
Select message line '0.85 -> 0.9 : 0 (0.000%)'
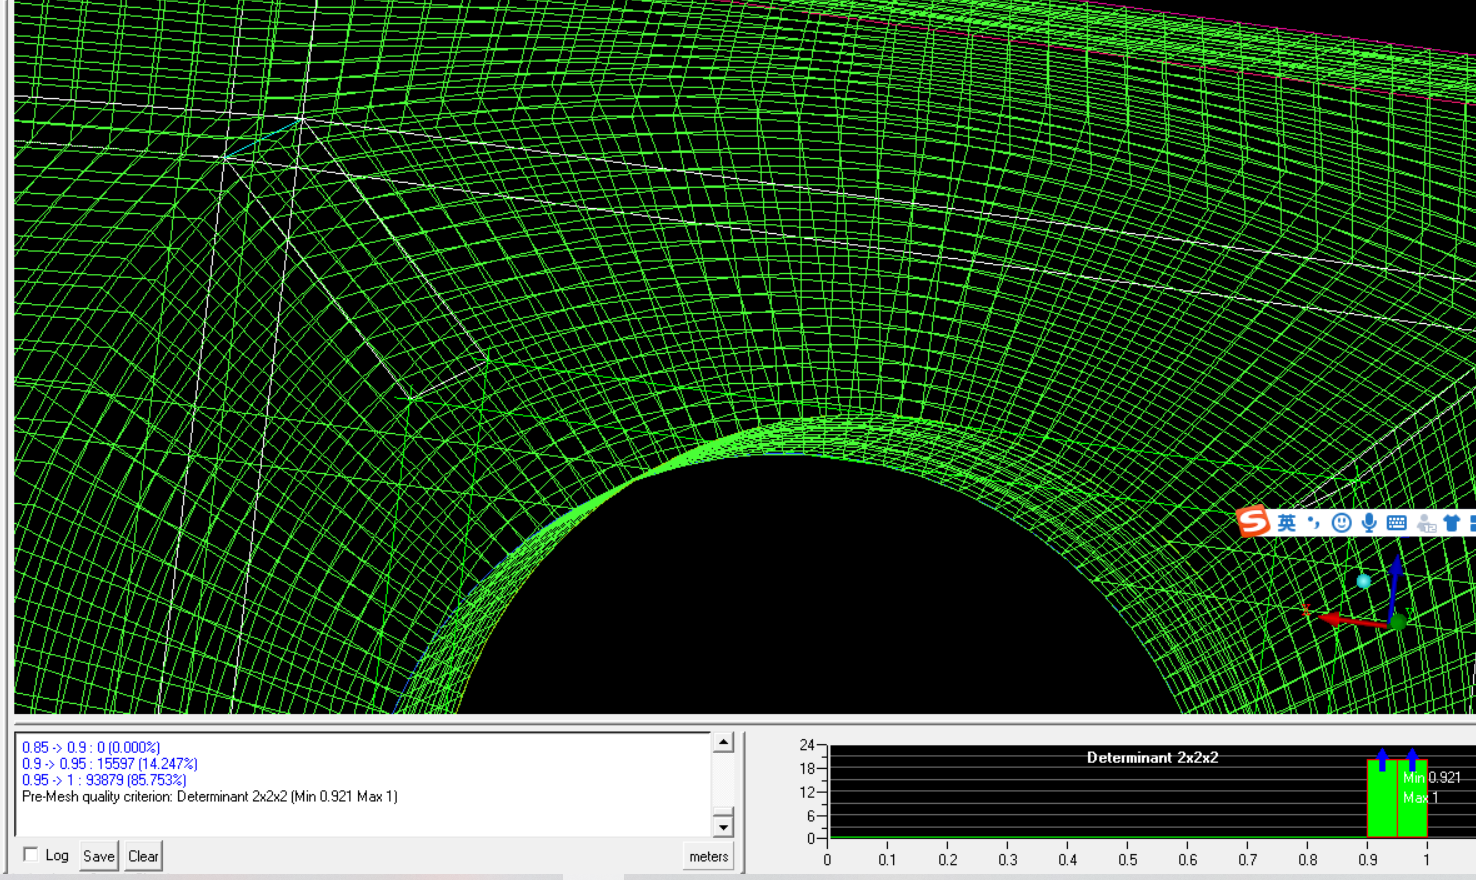[x=91, y=747]
